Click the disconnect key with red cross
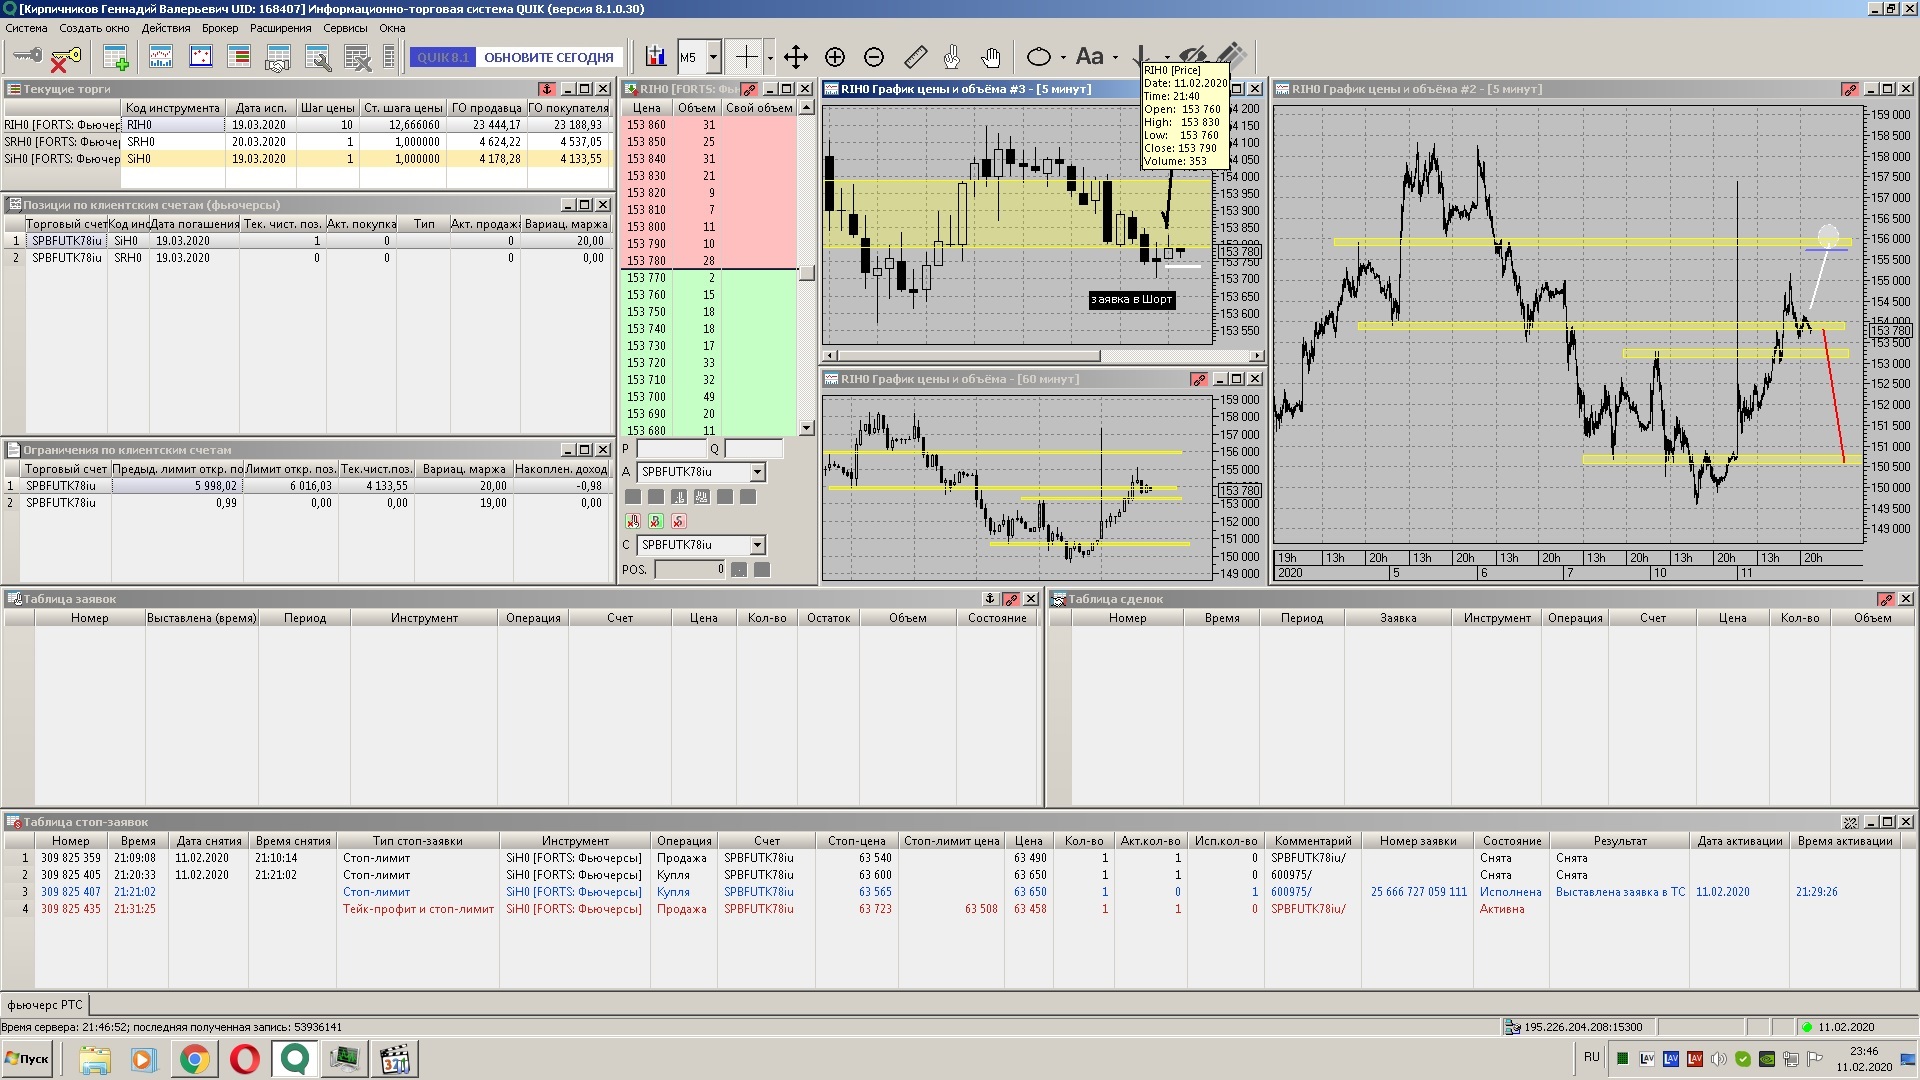Image resolution: width=1920 pixels, height=1080 pixels. point(65,59)
